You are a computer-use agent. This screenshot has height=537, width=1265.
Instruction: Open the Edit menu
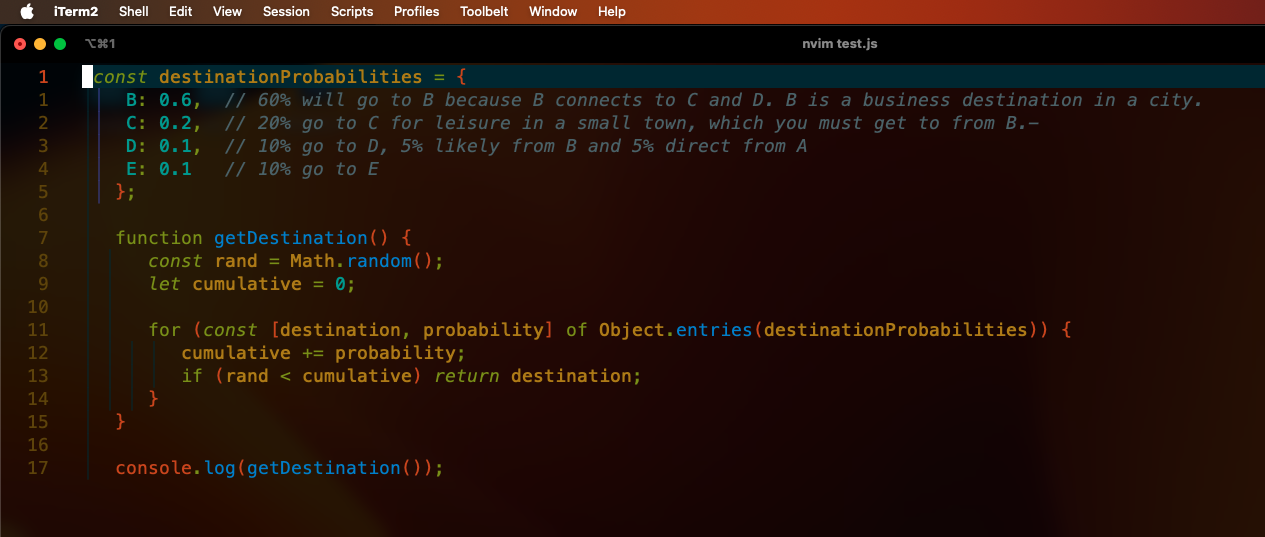pyautogui.click(x=181, y=11)
